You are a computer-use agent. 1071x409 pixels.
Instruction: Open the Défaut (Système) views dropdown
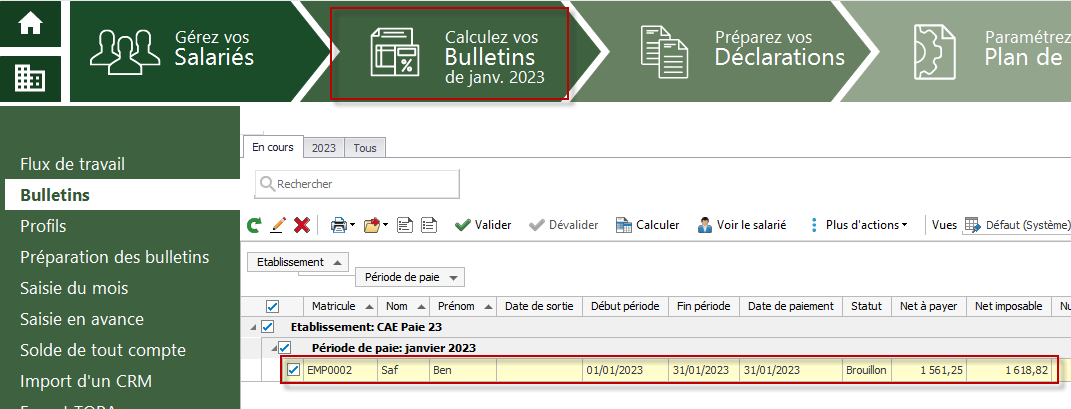(x=1017, y=225)
